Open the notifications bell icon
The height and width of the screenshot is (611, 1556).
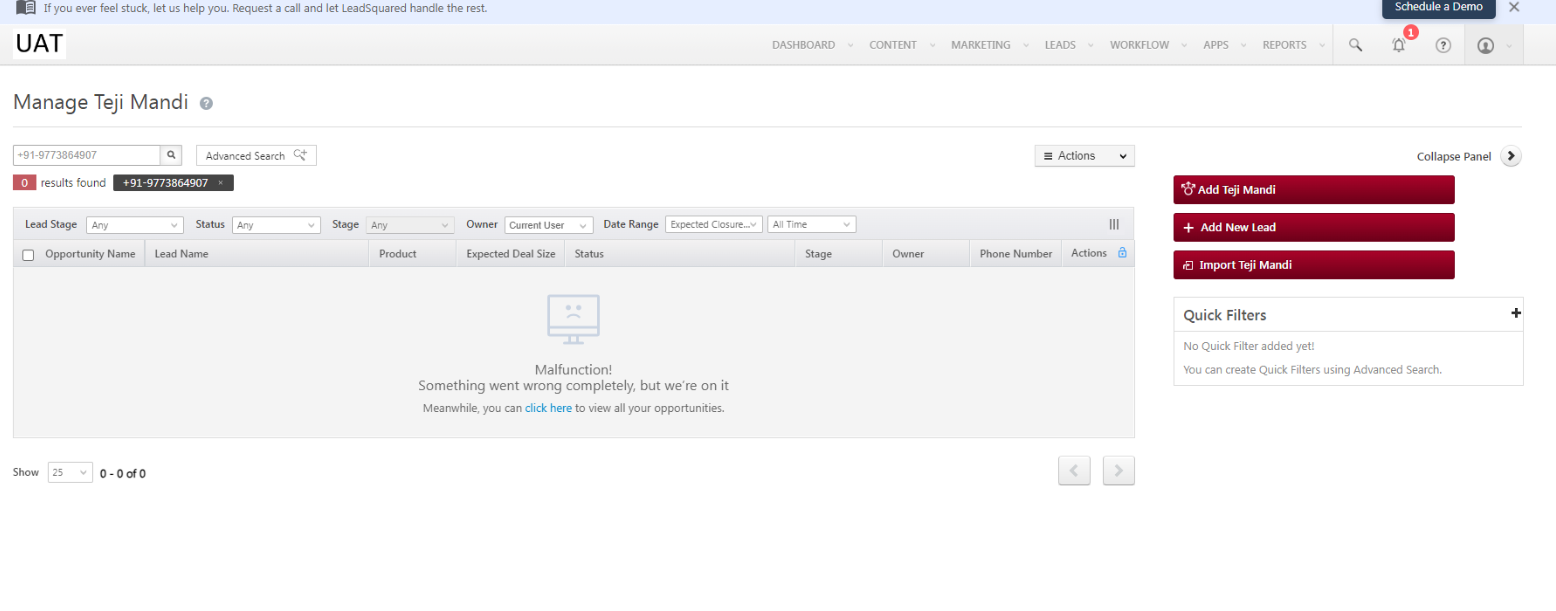coord(1399,45)
